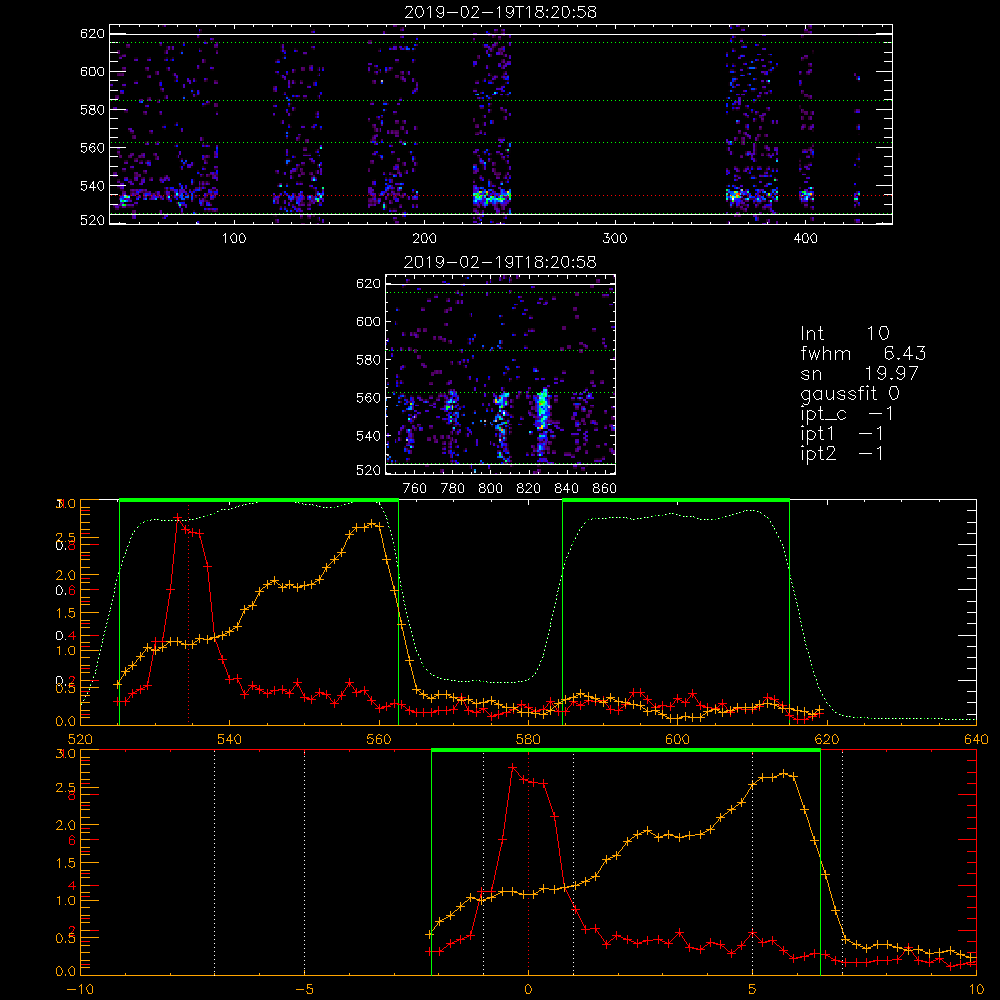Click the '200' x-axis label of top spectrogram

click(x=424, y=239)
